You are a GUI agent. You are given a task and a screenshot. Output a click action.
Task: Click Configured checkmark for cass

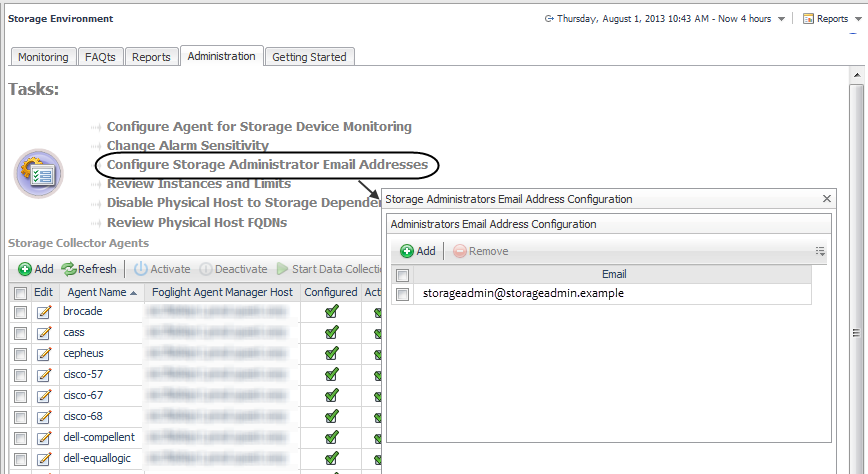[x=332, y=333]
